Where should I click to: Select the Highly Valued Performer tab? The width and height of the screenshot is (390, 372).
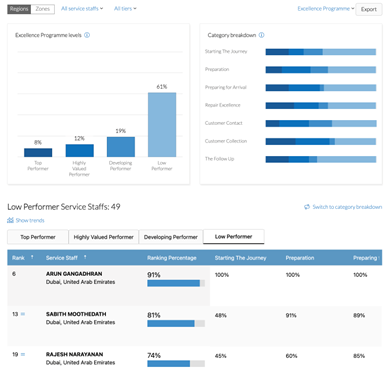pos(103,237)
